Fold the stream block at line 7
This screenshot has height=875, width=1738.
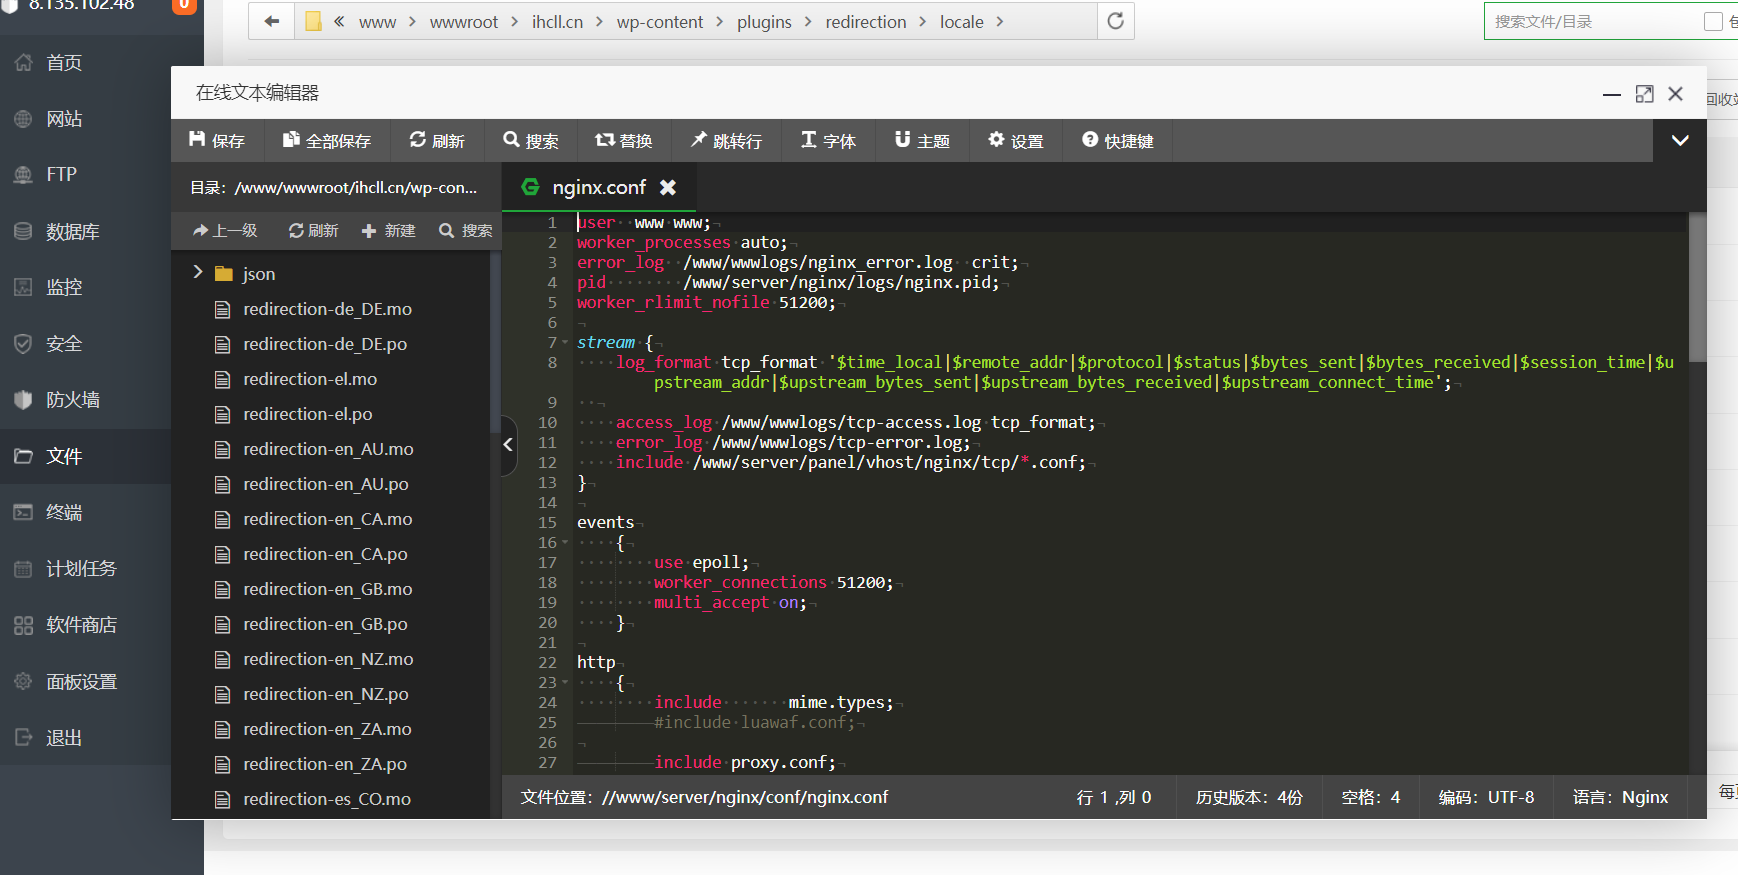pos(565,343)
